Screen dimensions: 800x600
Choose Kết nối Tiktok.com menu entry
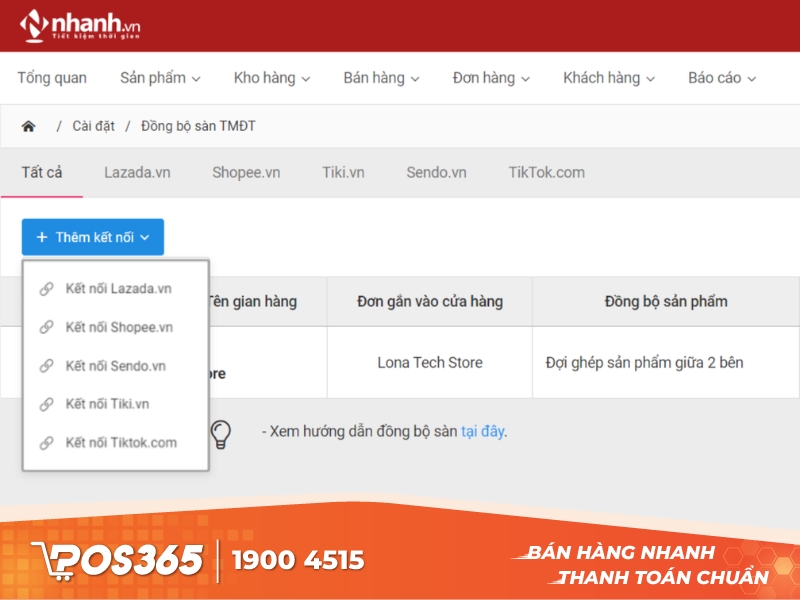[x=116, y=443]
